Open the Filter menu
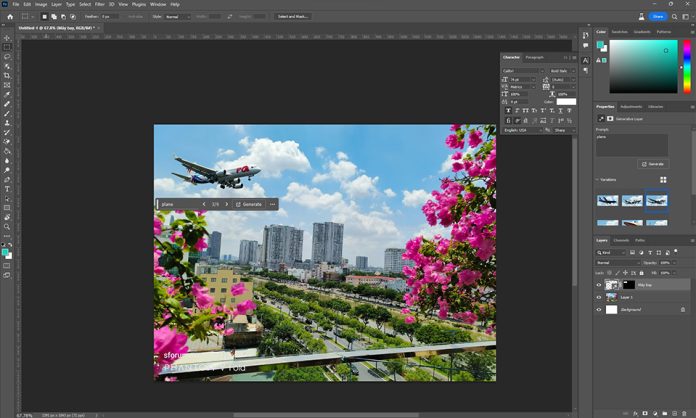The height and width of the screenshot is (418, 696). pyautogui.click(x=99, y=4)
